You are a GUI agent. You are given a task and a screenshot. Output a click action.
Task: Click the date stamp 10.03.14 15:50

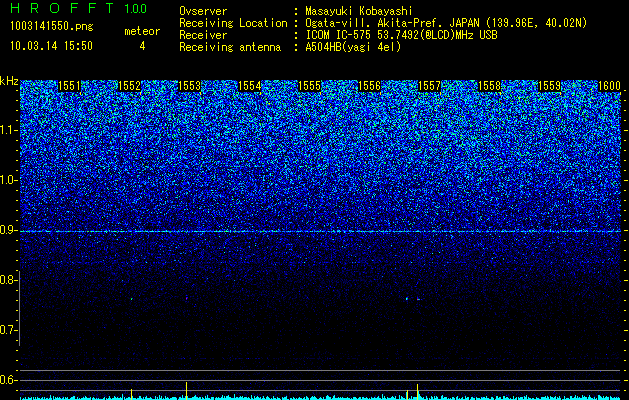tap(51, 46)
